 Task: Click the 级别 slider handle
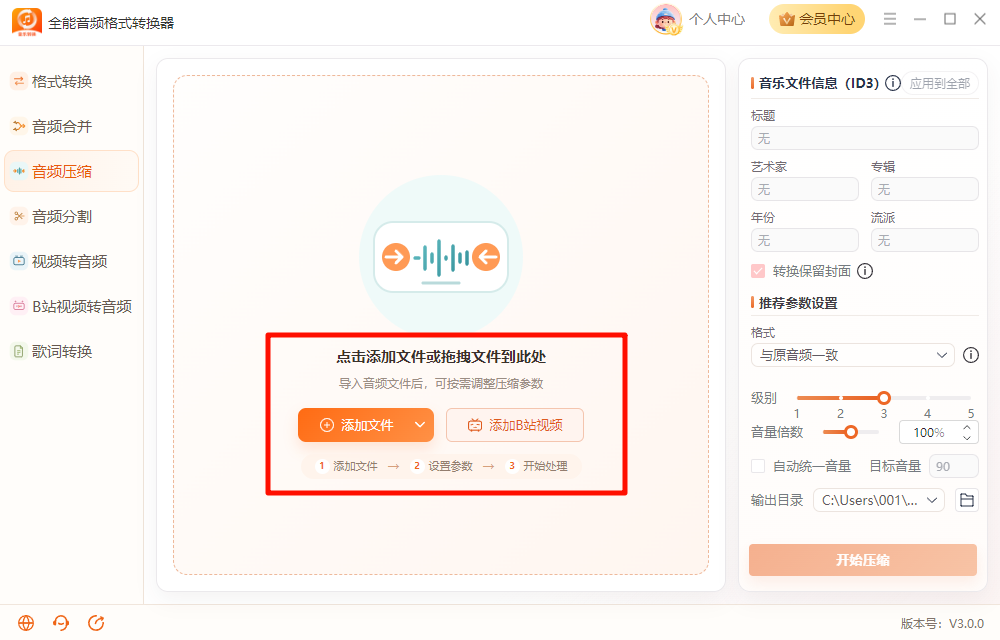click(x=884, y=398)
